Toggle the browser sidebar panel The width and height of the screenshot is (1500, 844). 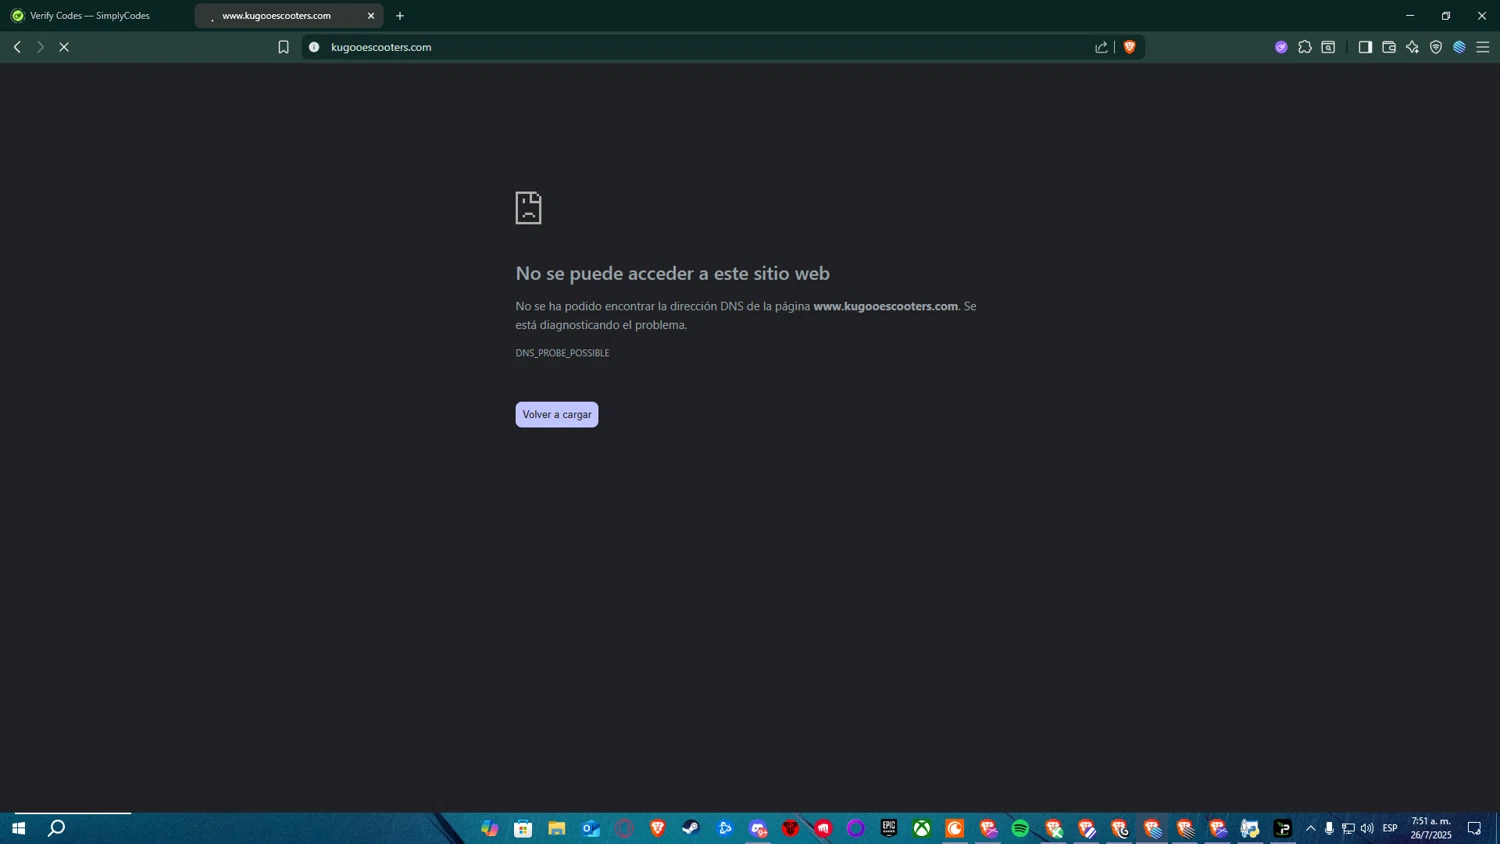point(1365,47)
